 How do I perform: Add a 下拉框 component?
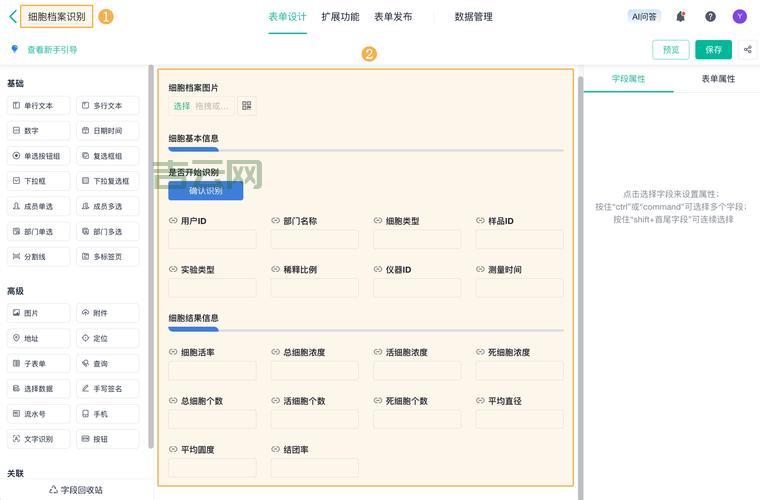pyautogui.click(x=38, y=181)
